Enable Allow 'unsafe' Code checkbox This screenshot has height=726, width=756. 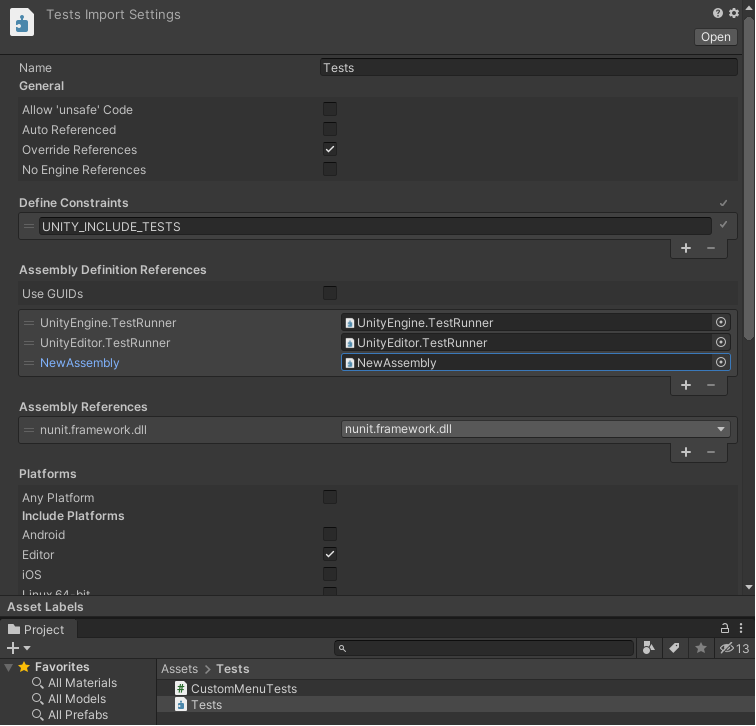[x=330, y=109]
